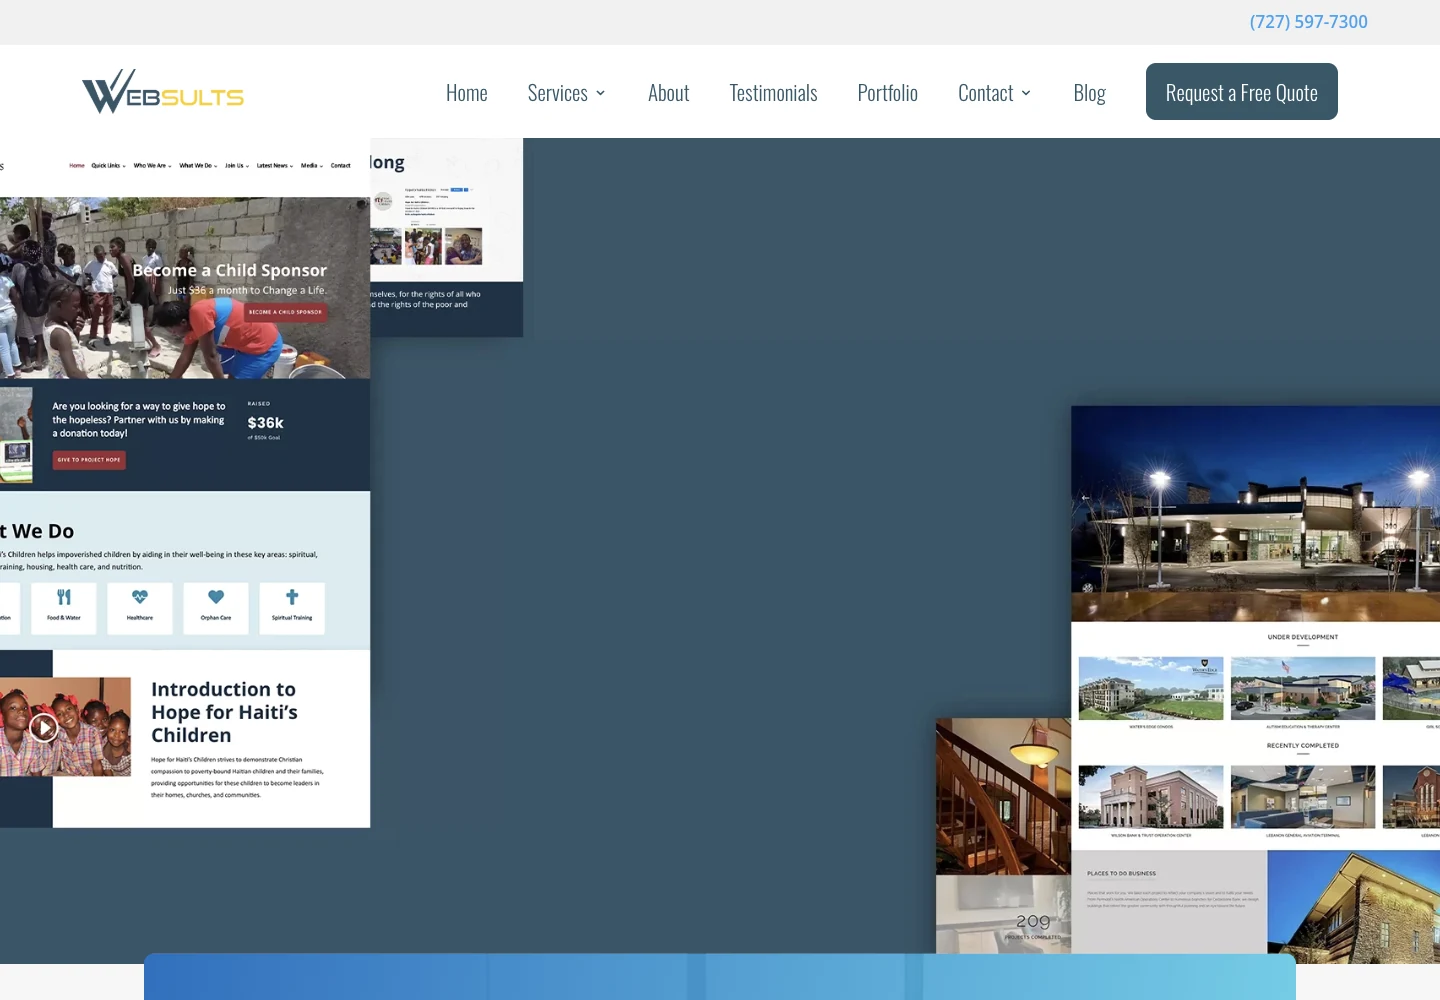Click the Places To Do Business heading
The width and height of the screenshot is (1440, 1000).
[1121, 873]
